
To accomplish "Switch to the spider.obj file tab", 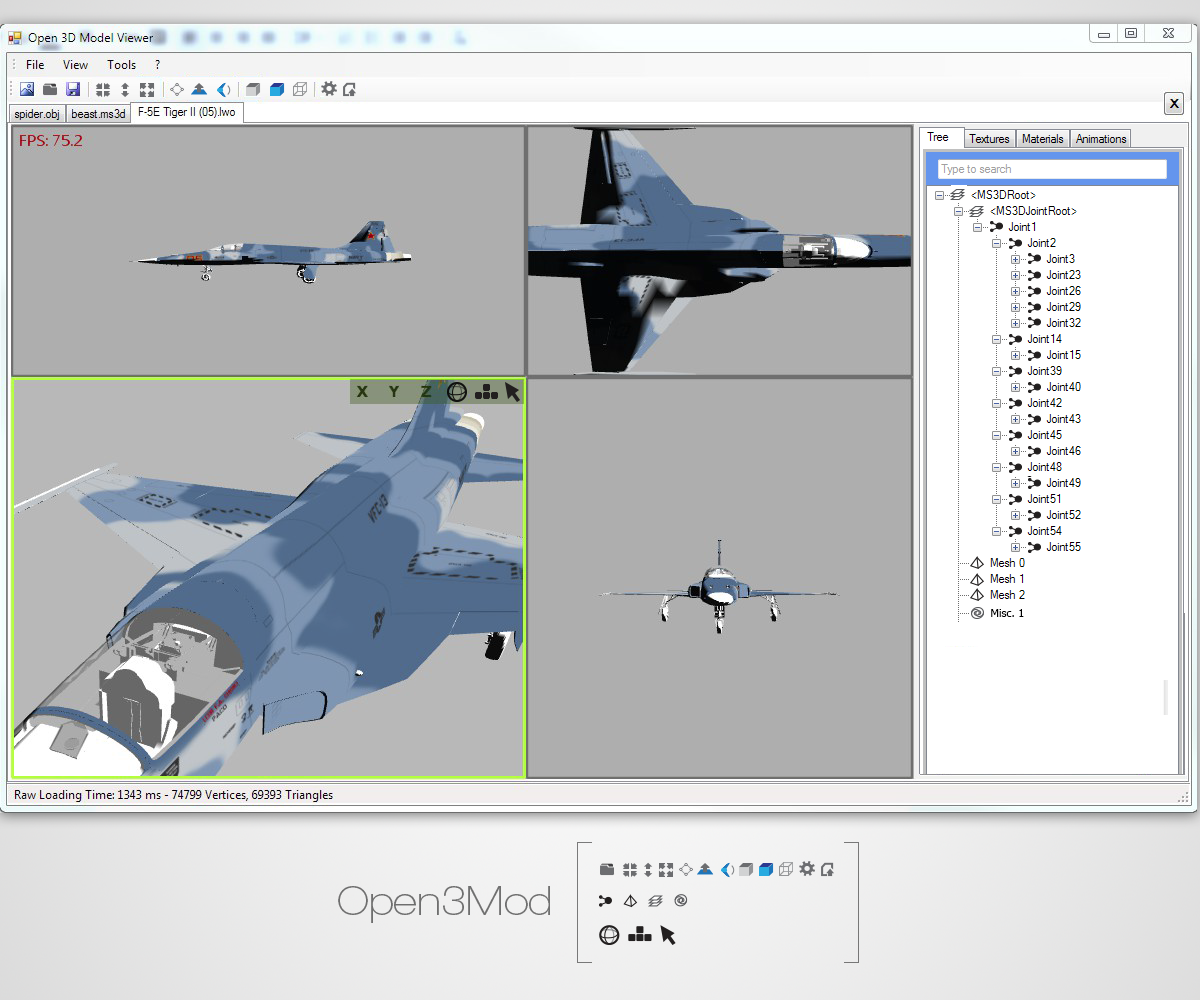I will pyautogui.click(x=38, y=114).
